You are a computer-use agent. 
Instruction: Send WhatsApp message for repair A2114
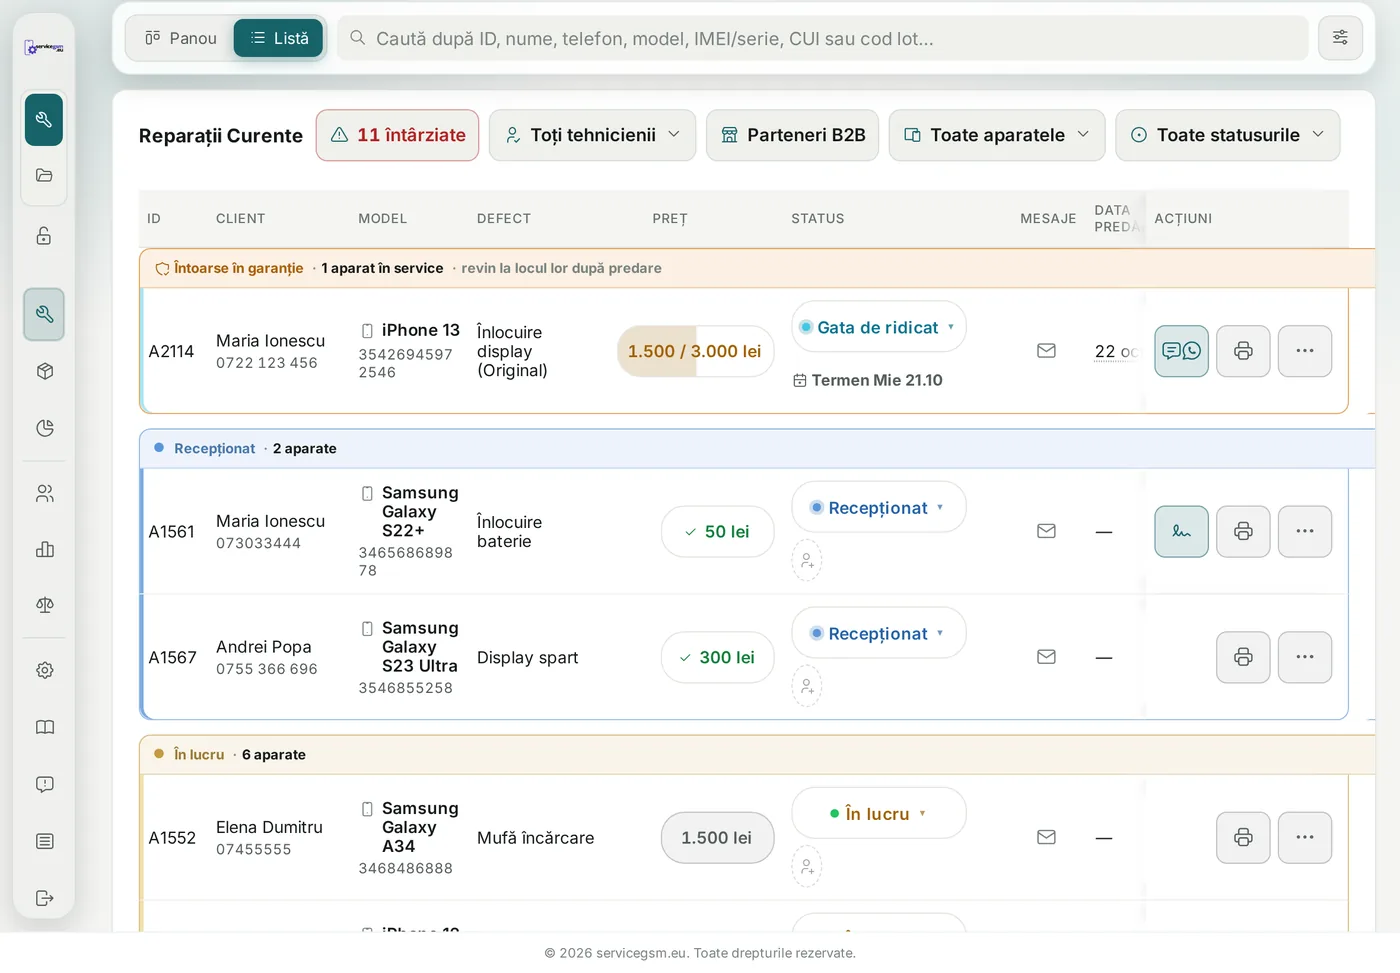click(x=1181, y=351)
